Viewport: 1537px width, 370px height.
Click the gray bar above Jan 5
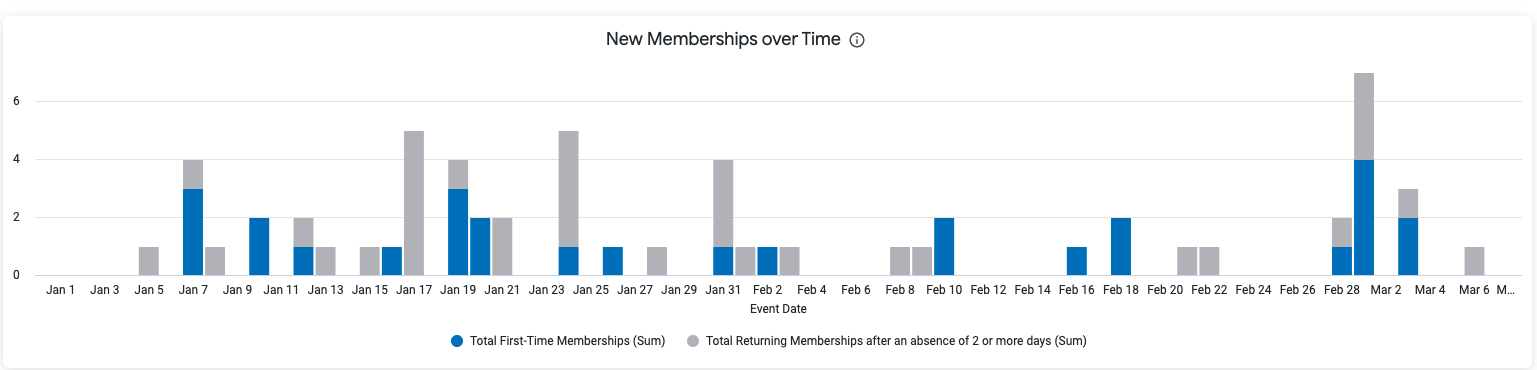pyautogui.click(x=149, y=261)
